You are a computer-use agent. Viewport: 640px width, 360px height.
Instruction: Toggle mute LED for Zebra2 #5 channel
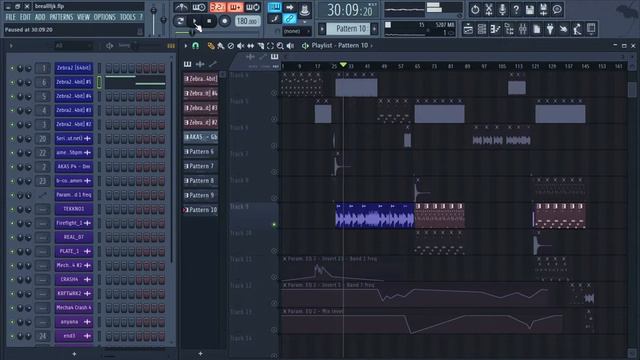pyautogui.click(x=12, y=82)
